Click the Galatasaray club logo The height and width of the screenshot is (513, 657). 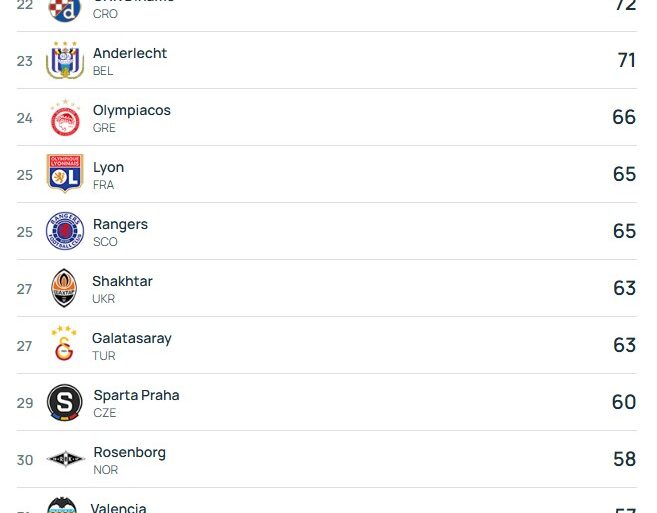(64, 345)
